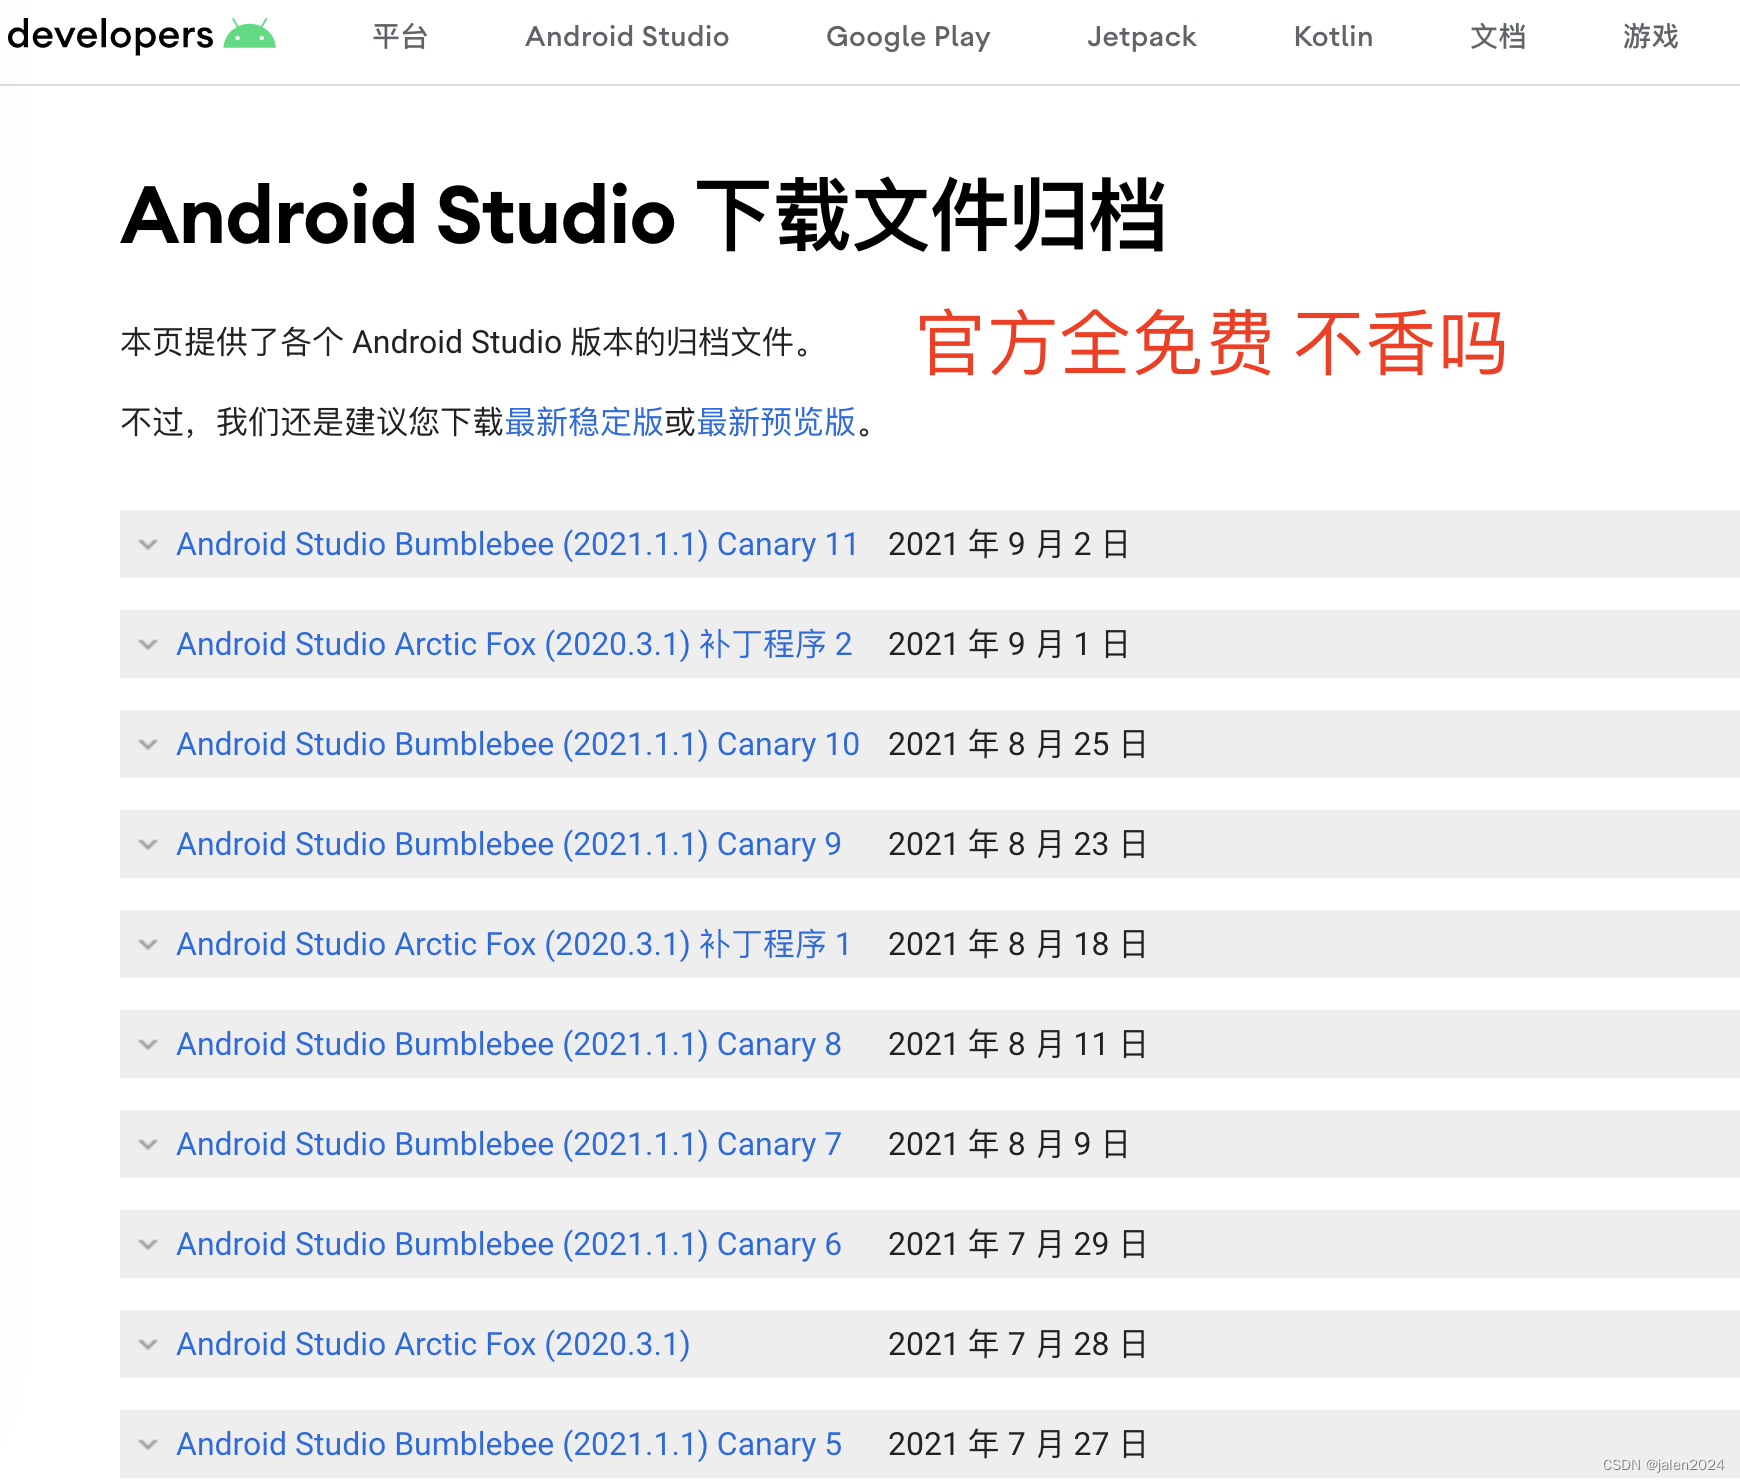Click the date 2021 年 9 月 1 日

pos(1009,644)
